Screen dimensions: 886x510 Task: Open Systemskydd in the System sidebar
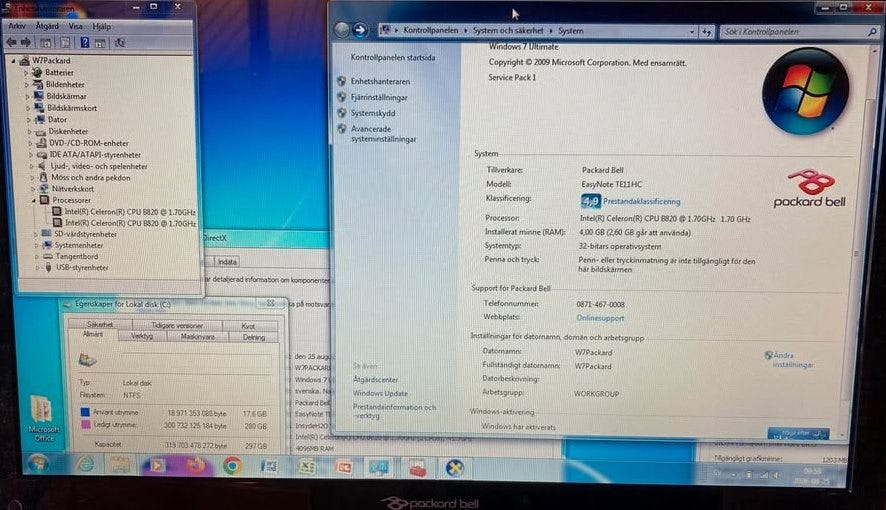(373, 113)
